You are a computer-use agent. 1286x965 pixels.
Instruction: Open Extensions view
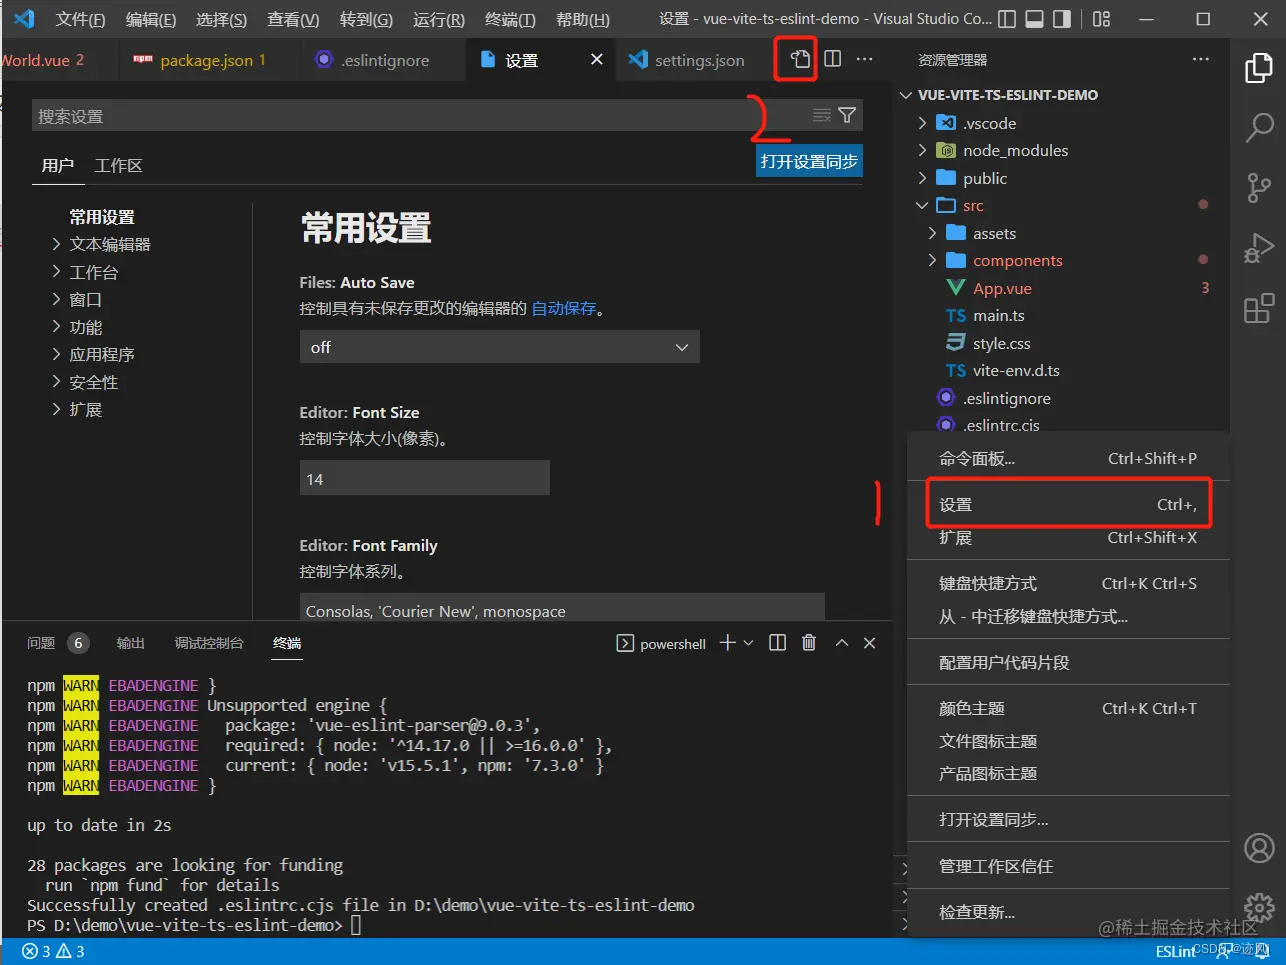(1259, 308)
